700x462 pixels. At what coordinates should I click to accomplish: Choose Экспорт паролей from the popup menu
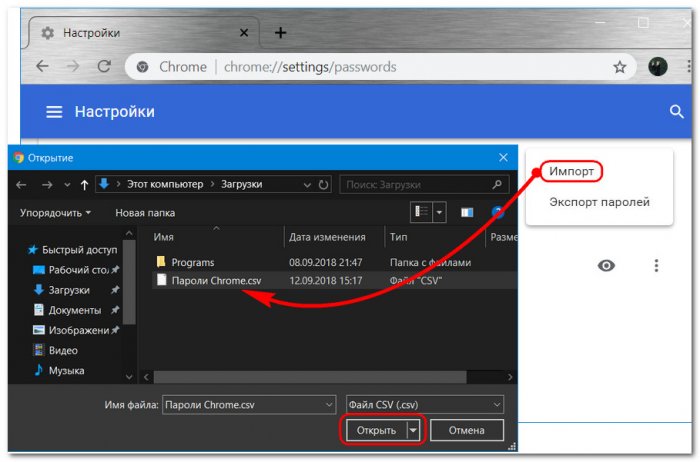599,202
